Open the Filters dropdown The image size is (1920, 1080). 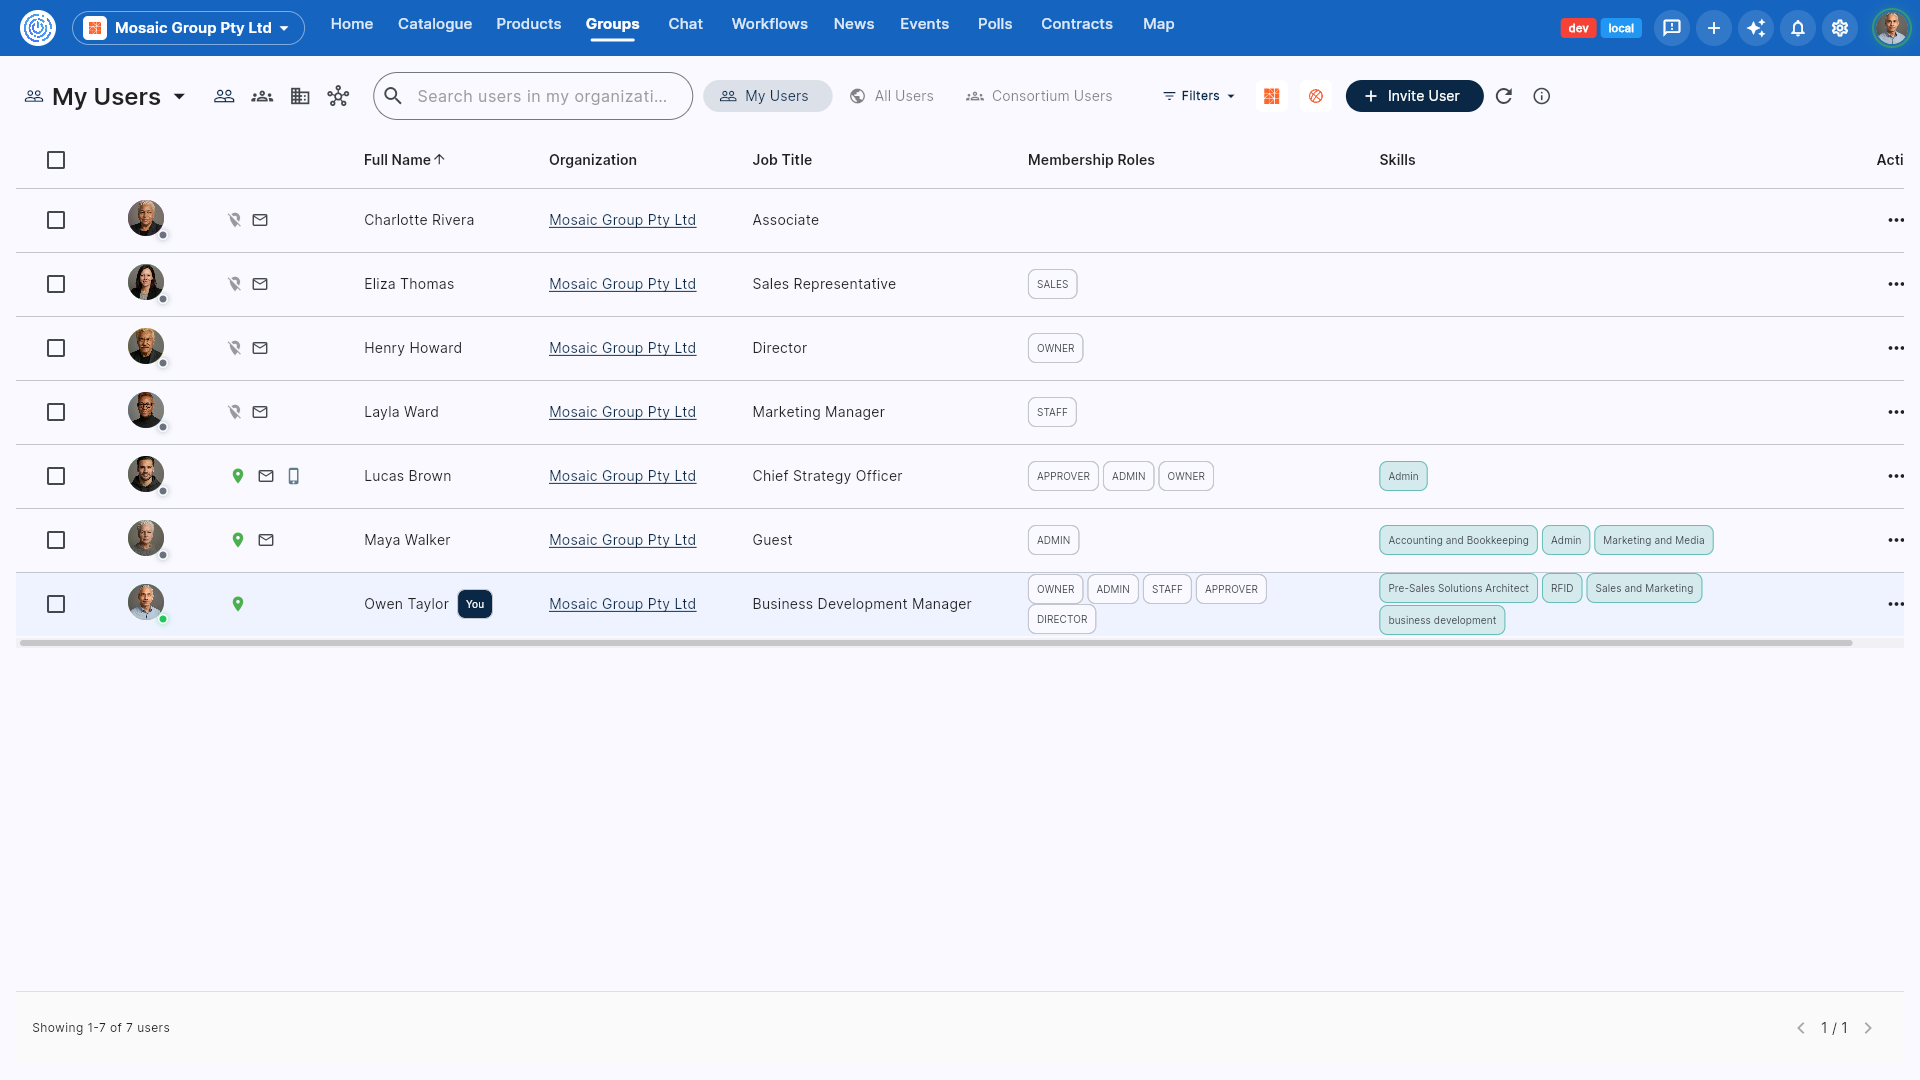click(x=1198, y=96)
